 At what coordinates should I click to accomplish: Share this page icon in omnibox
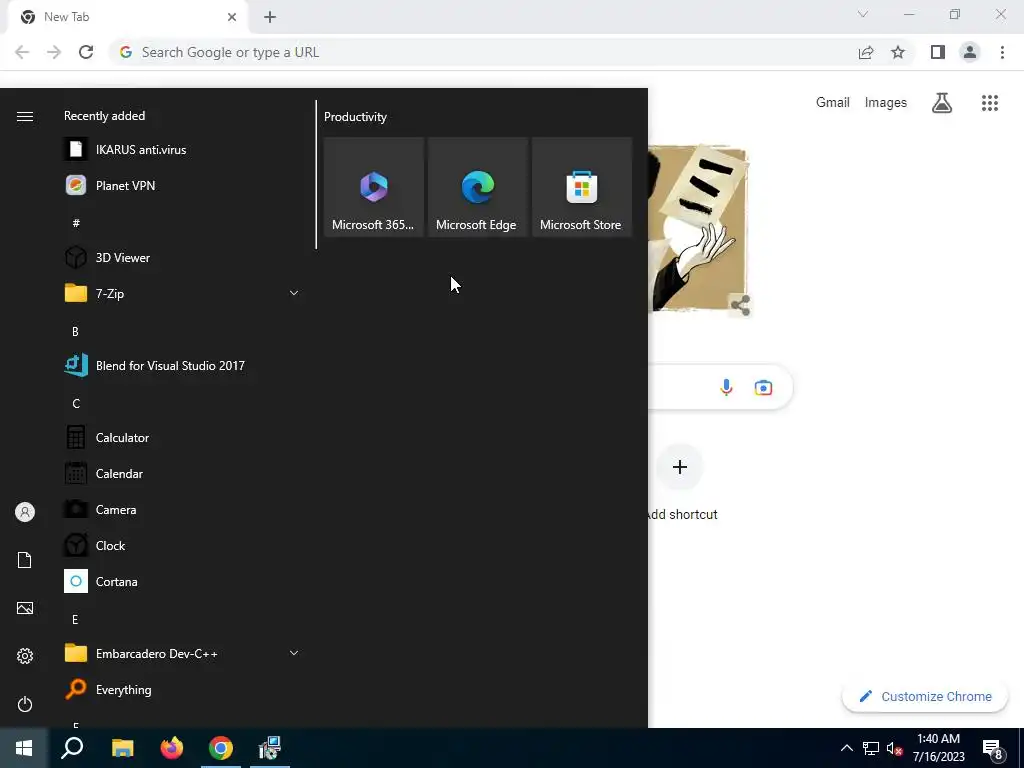click(866, 52)
